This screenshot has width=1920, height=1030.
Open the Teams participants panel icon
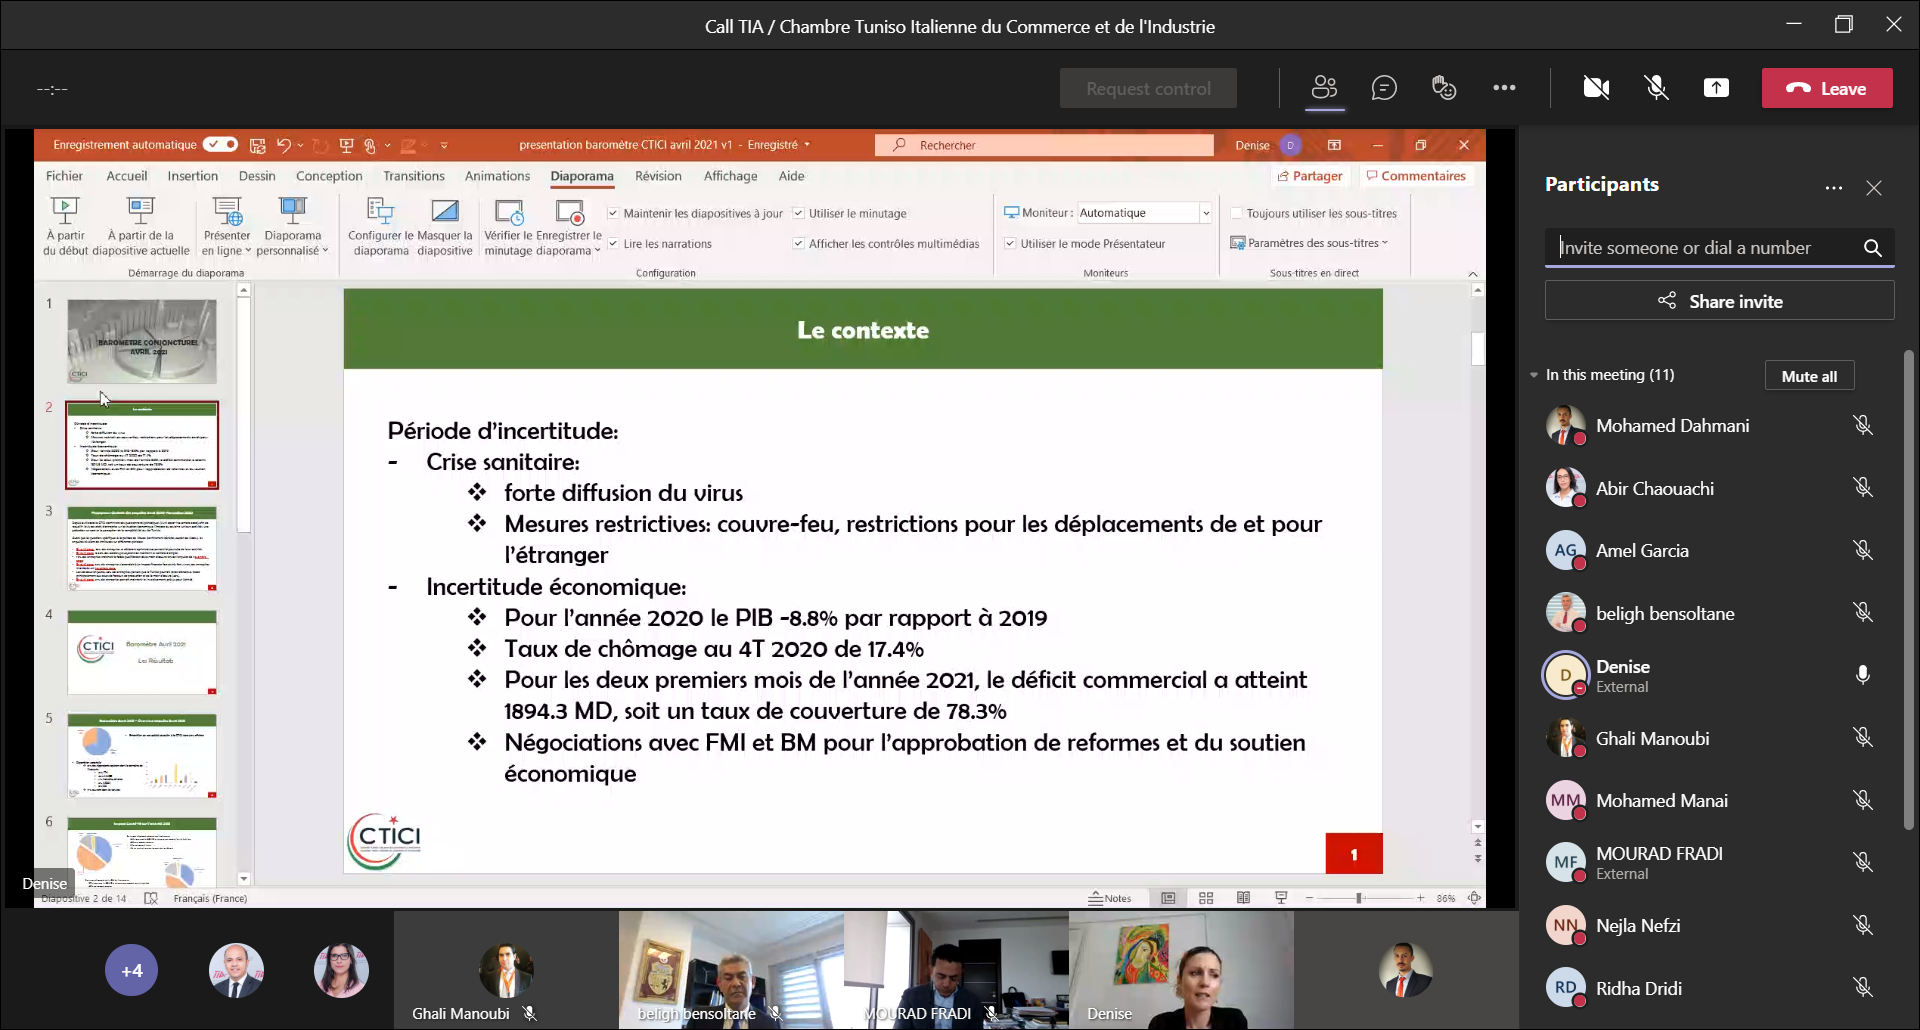(1324, 88)
